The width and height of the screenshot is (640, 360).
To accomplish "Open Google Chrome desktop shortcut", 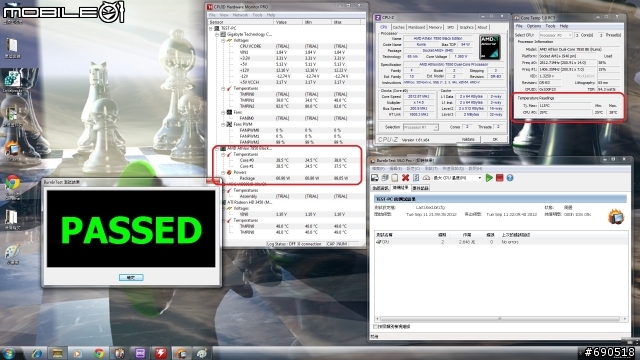I will tap(12, 187).
